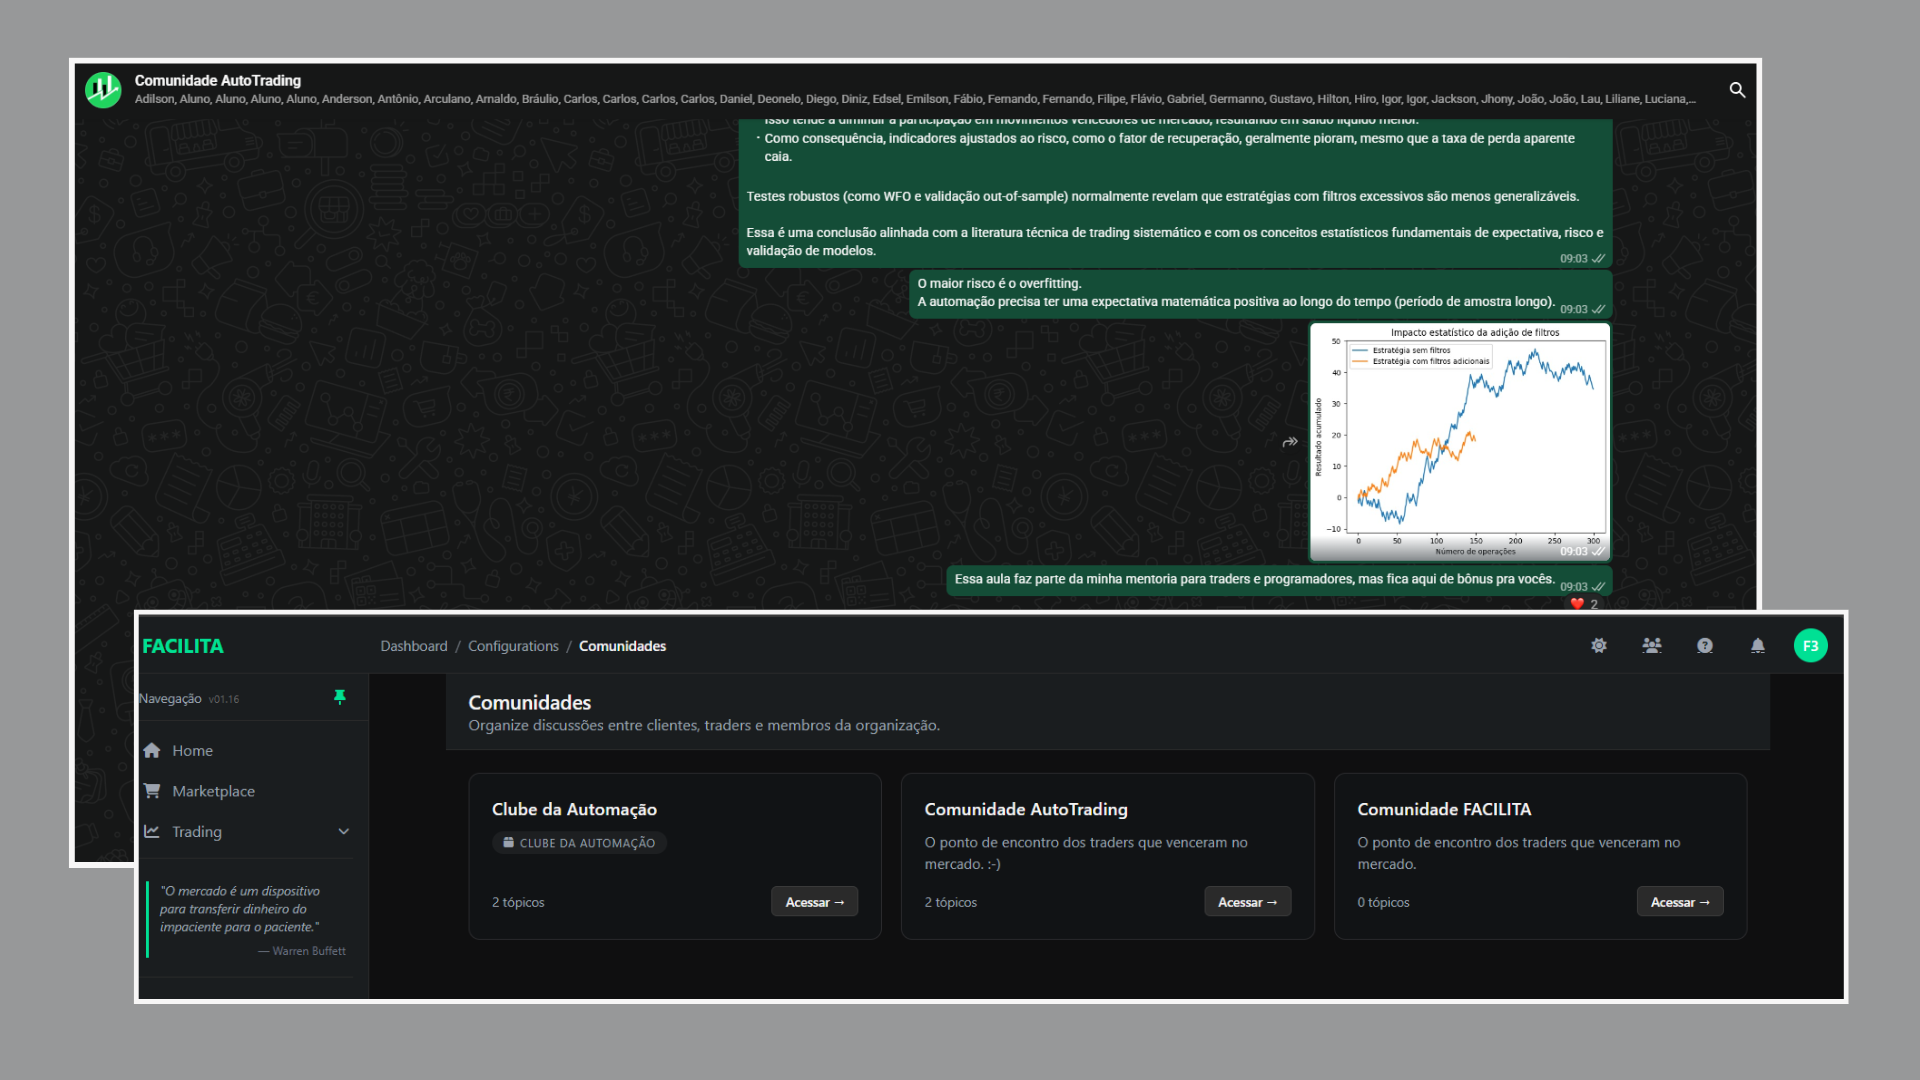Click the heart reaction under last message
Viewport: 1920px width, 1080px height.
[1578, 604]
